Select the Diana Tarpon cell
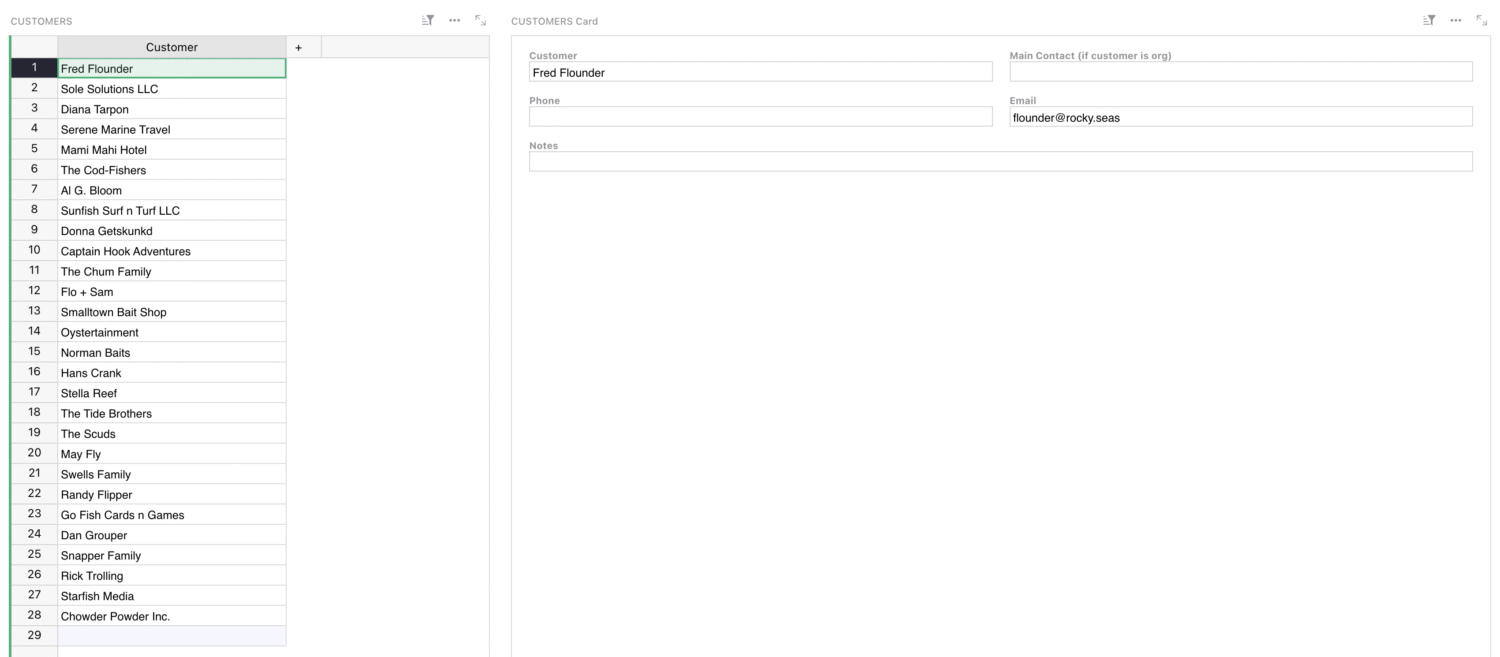The width and height of the screenshot is (1500, 657). [172, 109]
